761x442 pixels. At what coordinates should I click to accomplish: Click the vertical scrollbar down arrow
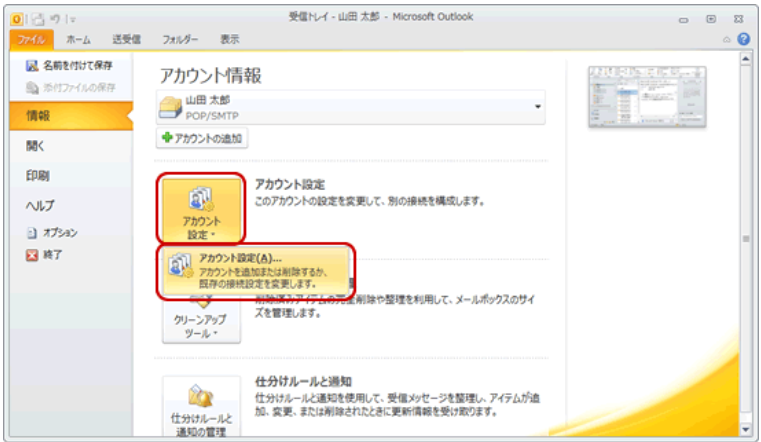tap(744, 429)
